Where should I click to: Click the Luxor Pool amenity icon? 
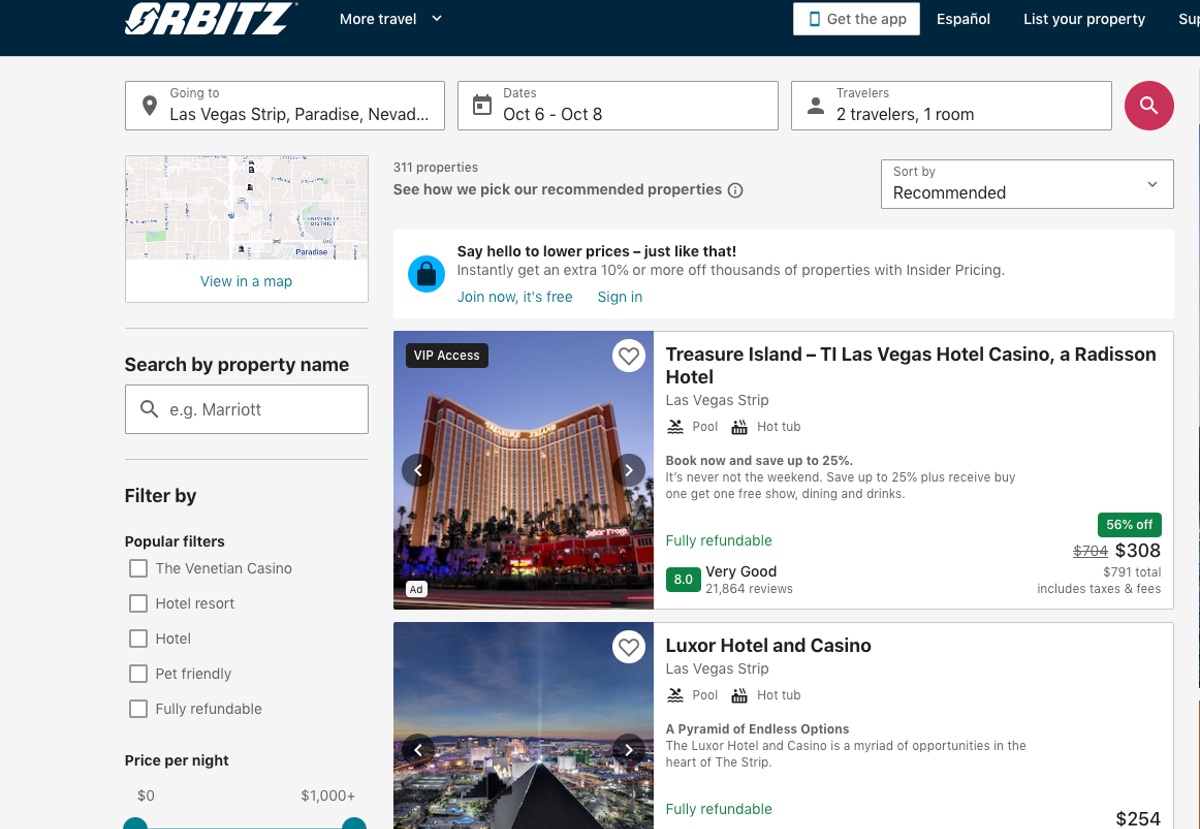tap(676, 696)
